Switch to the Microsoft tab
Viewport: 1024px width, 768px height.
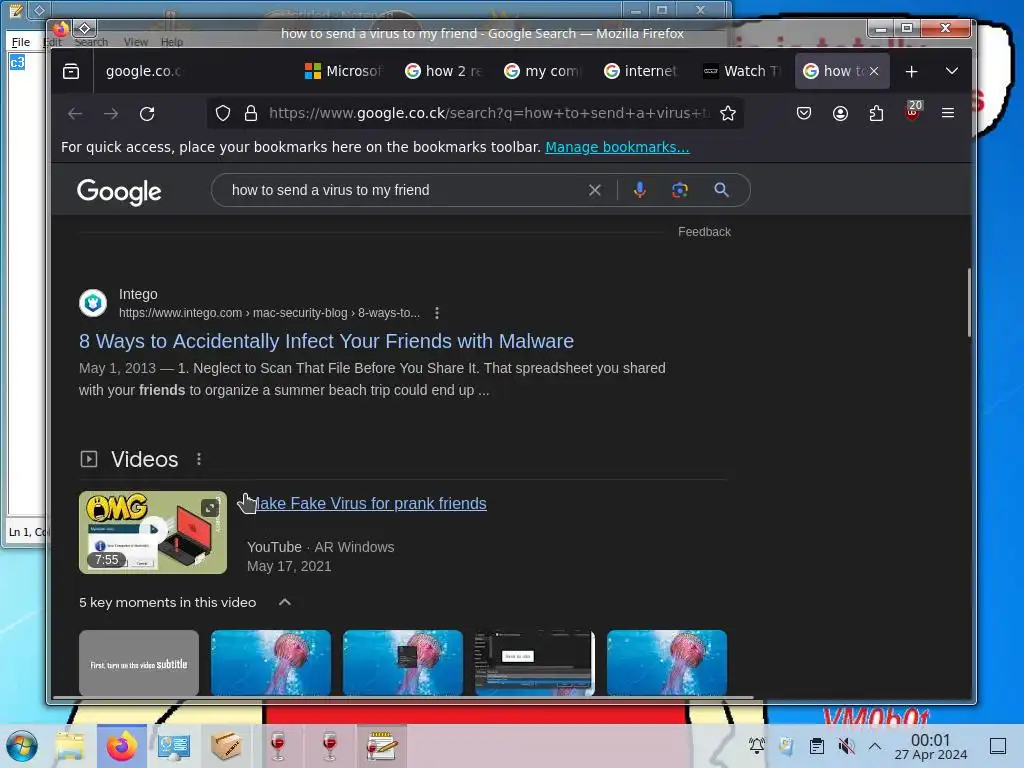[344, 71]
